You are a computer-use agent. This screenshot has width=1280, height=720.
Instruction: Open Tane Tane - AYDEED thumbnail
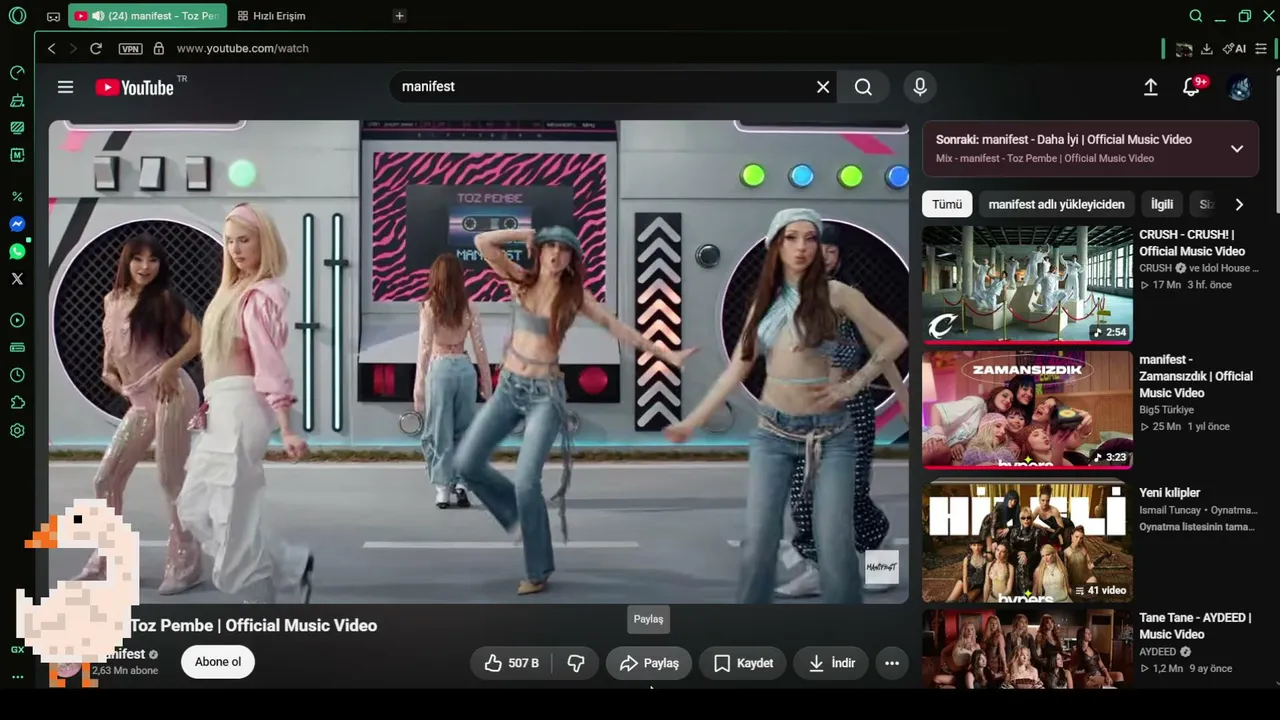click(x=1027, y=650)
